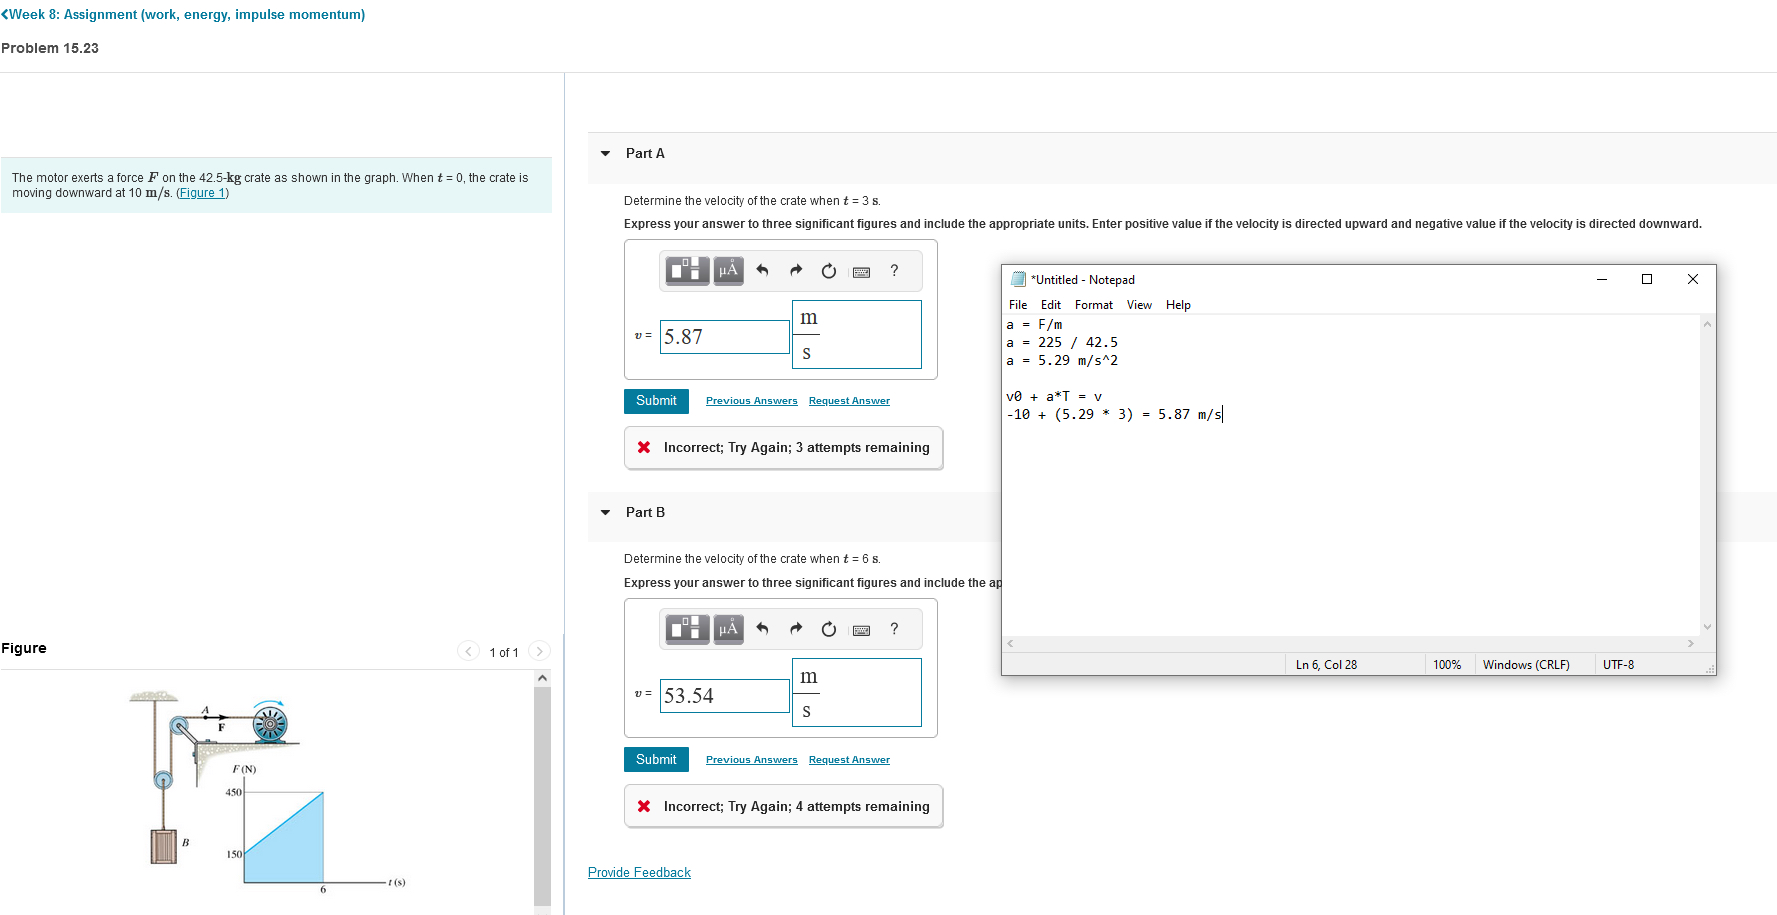Reset the Part B answer field
The image size is (1777, 915).
click(829, 628)
